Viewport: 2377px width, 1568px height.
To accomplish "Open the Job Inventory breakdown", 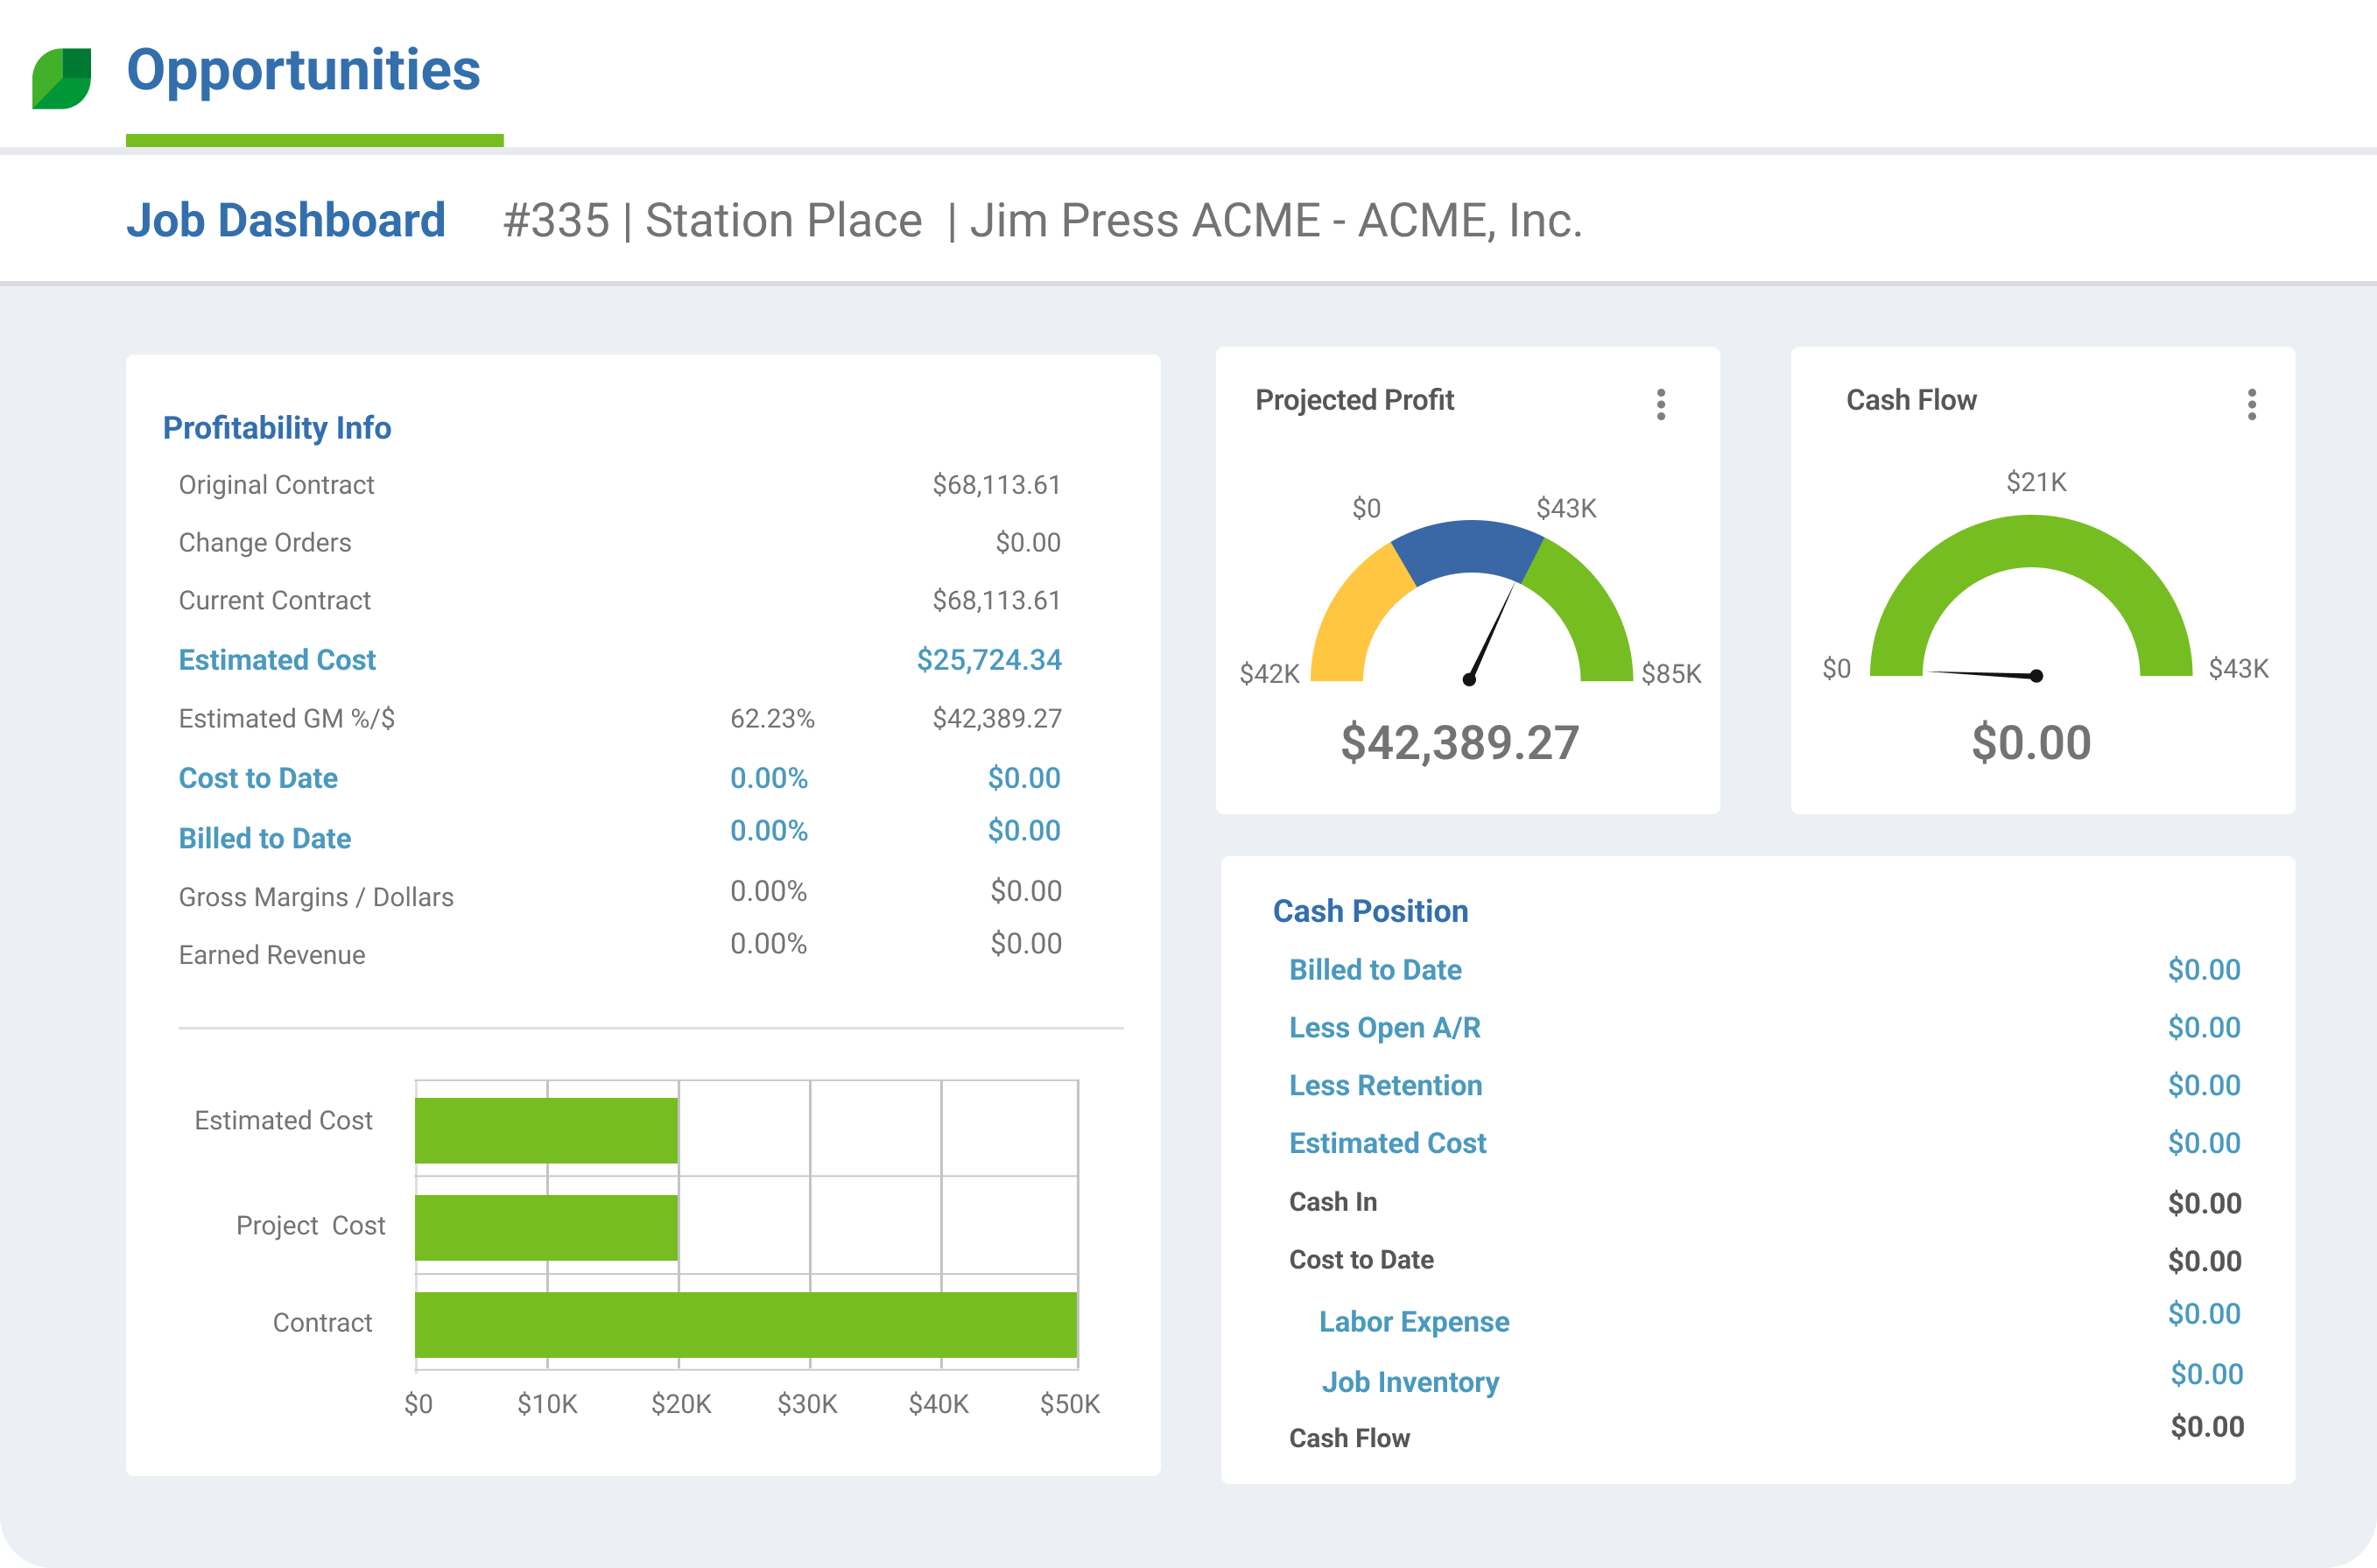I will [1410, 1382].
